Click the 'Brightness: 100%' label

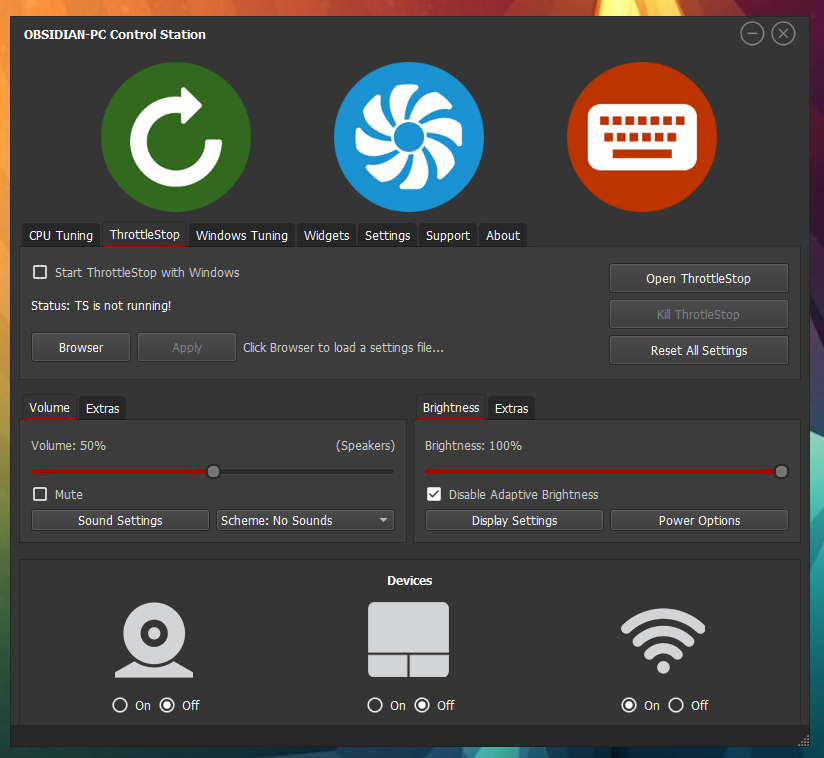(x=473, y=446)
